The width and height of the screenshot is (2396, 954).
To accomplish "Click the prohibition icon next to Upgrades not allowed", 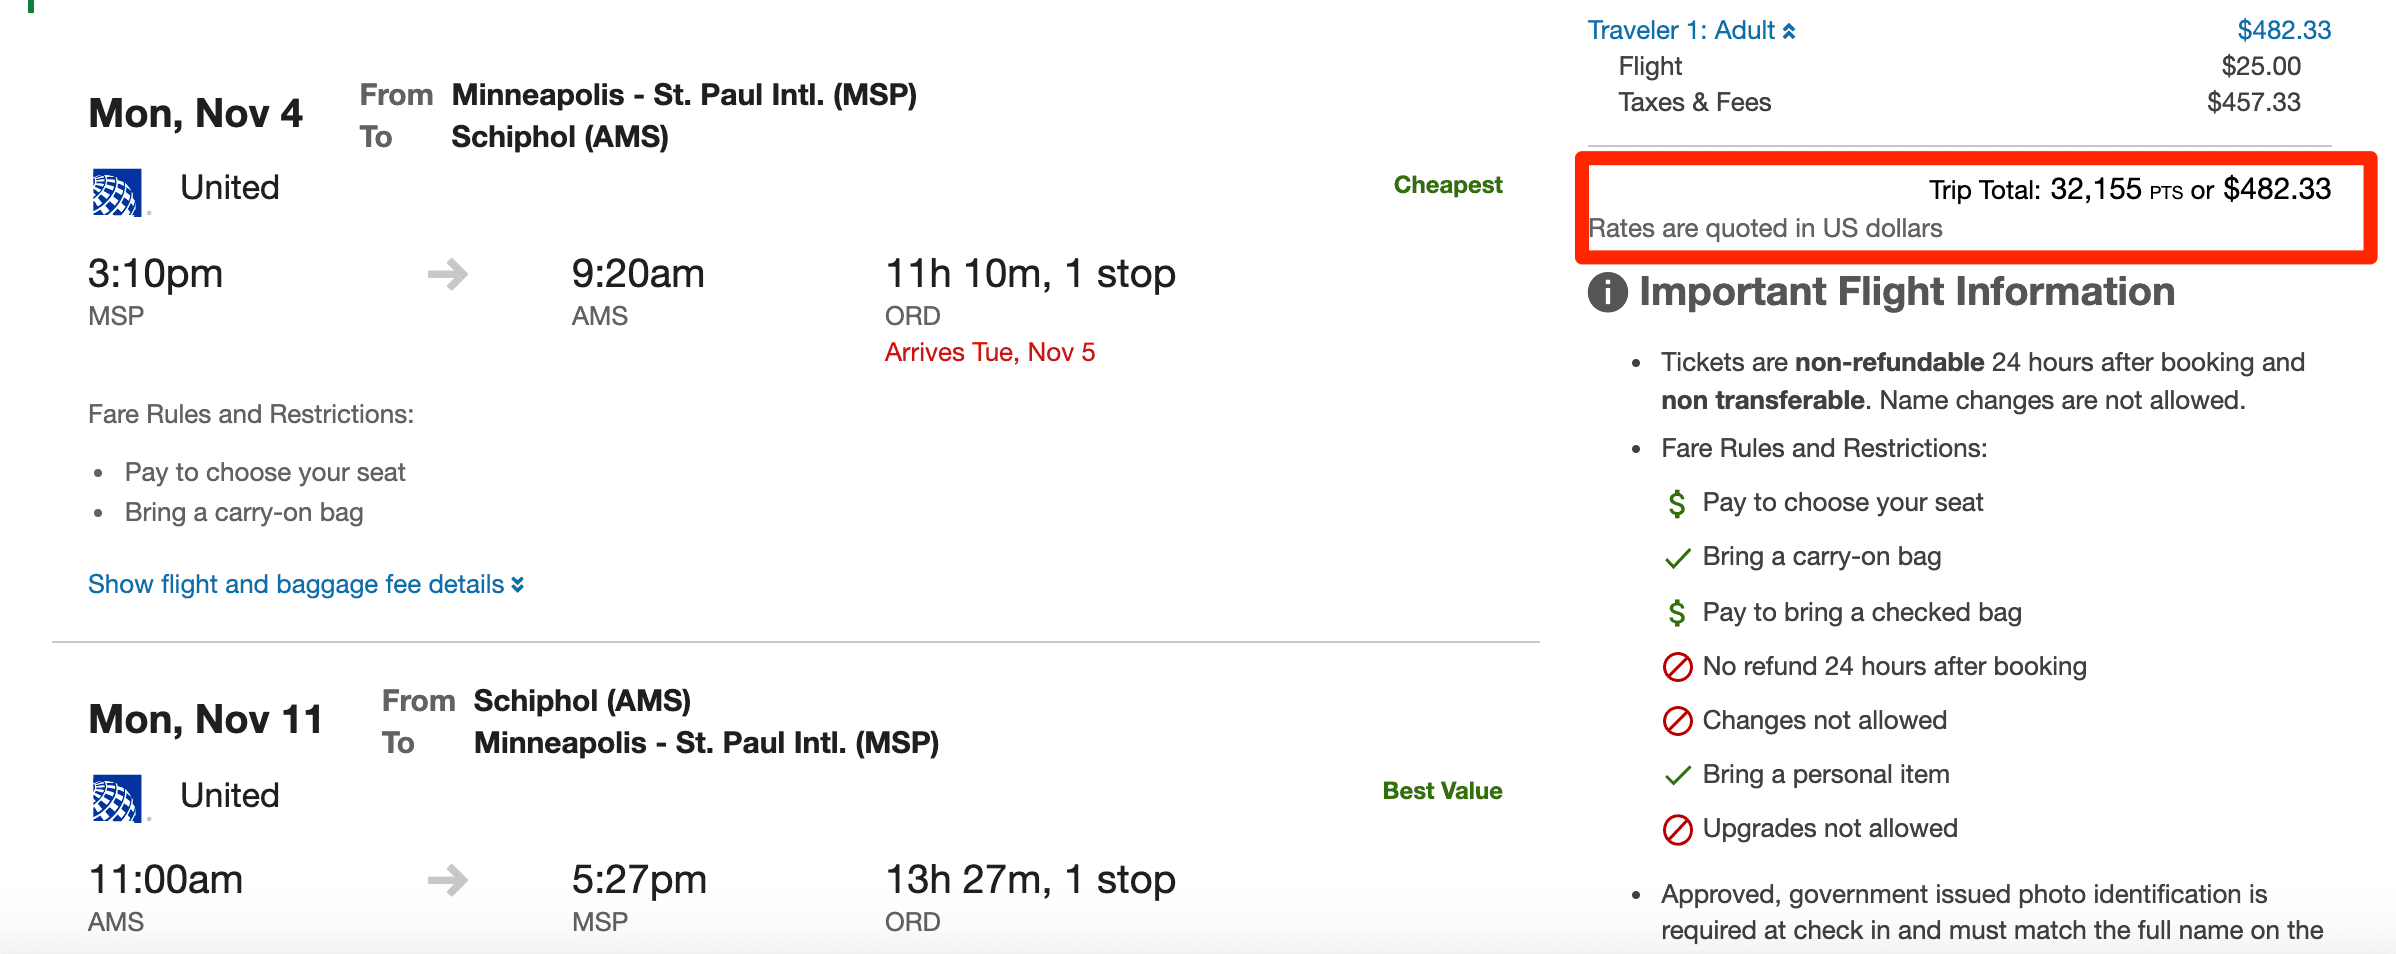I will (1677, 828).
